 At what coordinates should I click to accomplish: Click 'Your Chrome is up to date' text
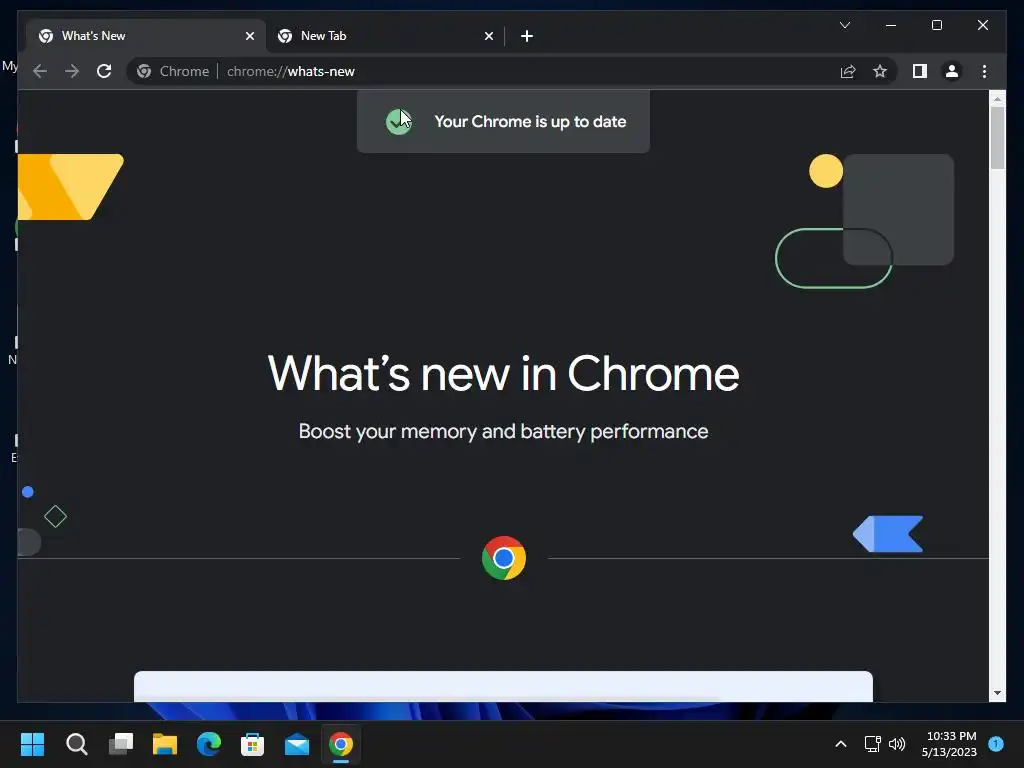click(x=530, y=121)
